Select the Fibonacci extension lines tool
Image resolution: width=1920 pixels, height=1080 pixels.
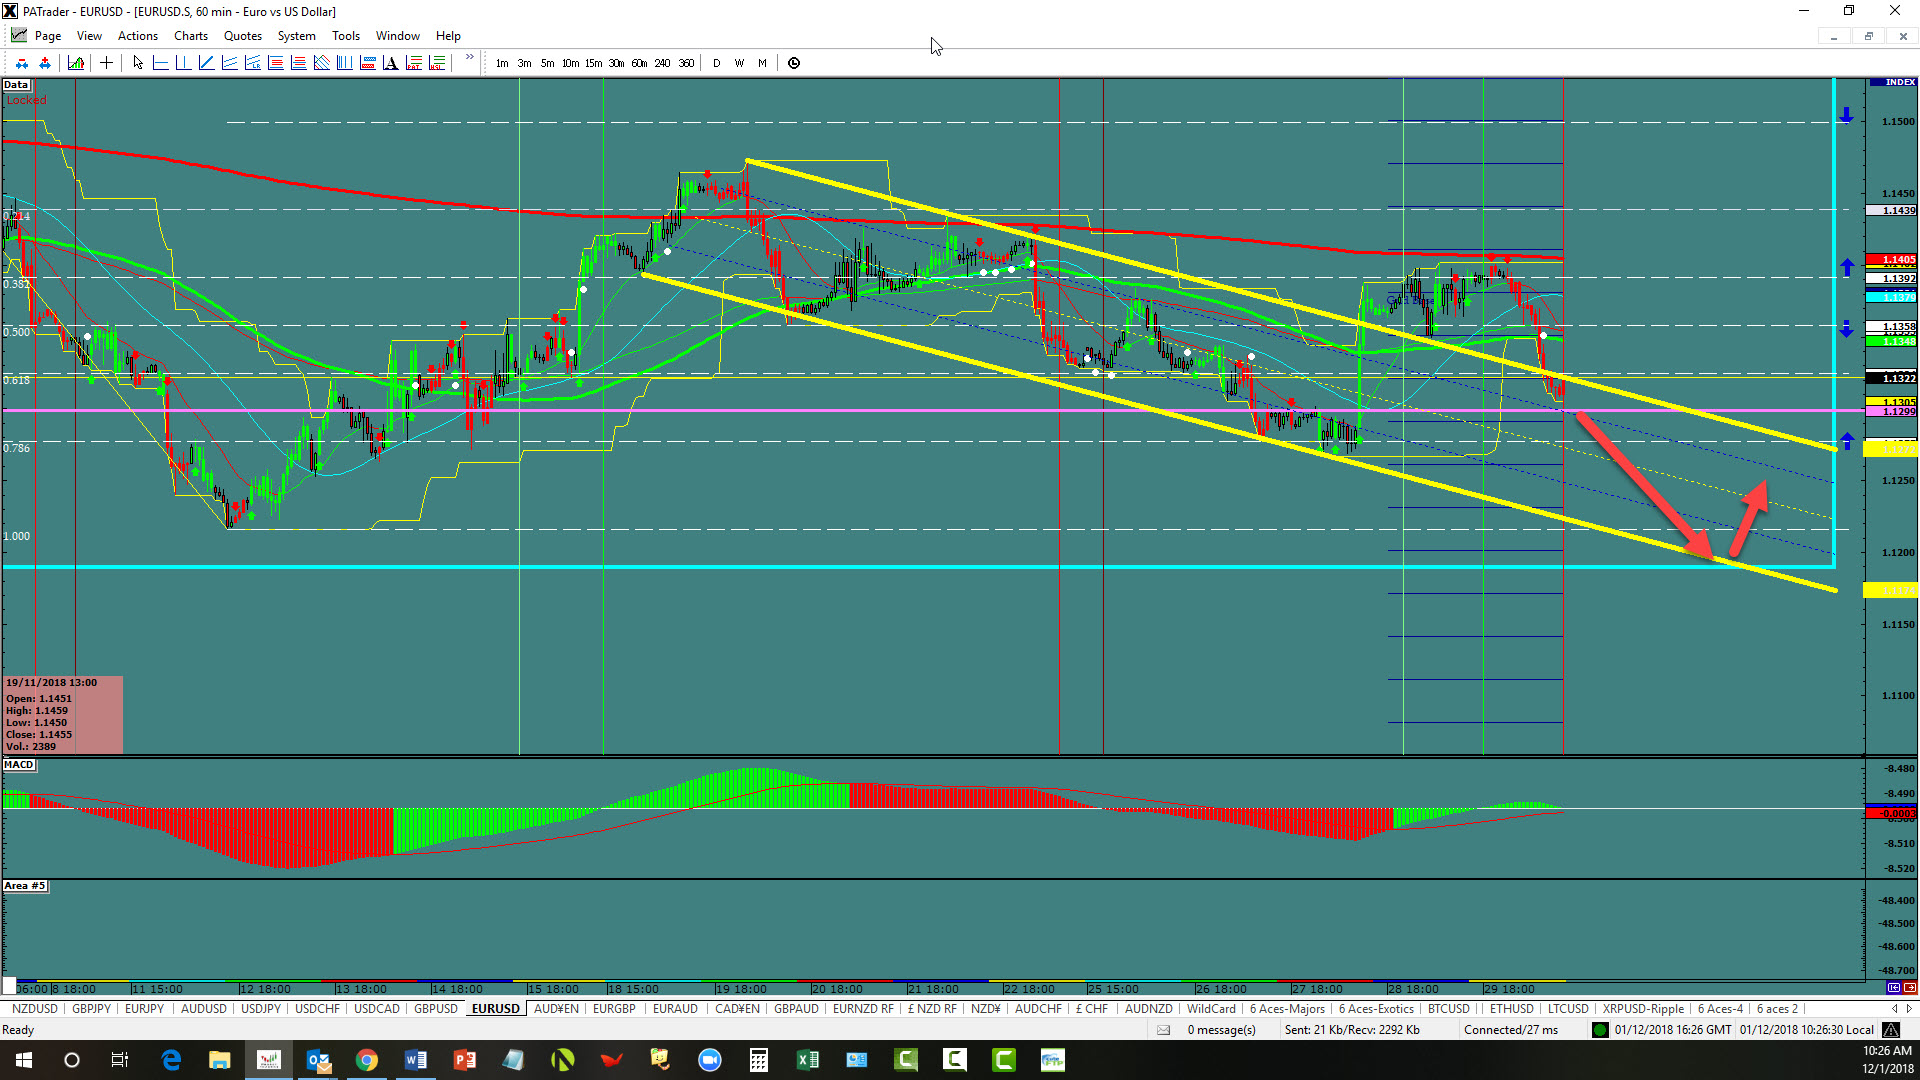click(298, 63)
